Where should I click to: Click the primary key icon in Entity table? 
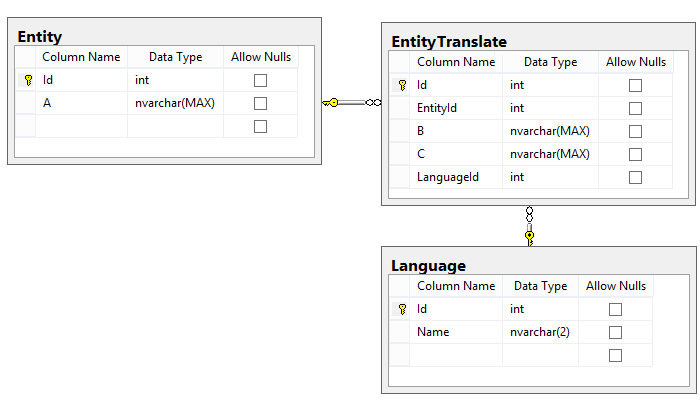point(28,80)
